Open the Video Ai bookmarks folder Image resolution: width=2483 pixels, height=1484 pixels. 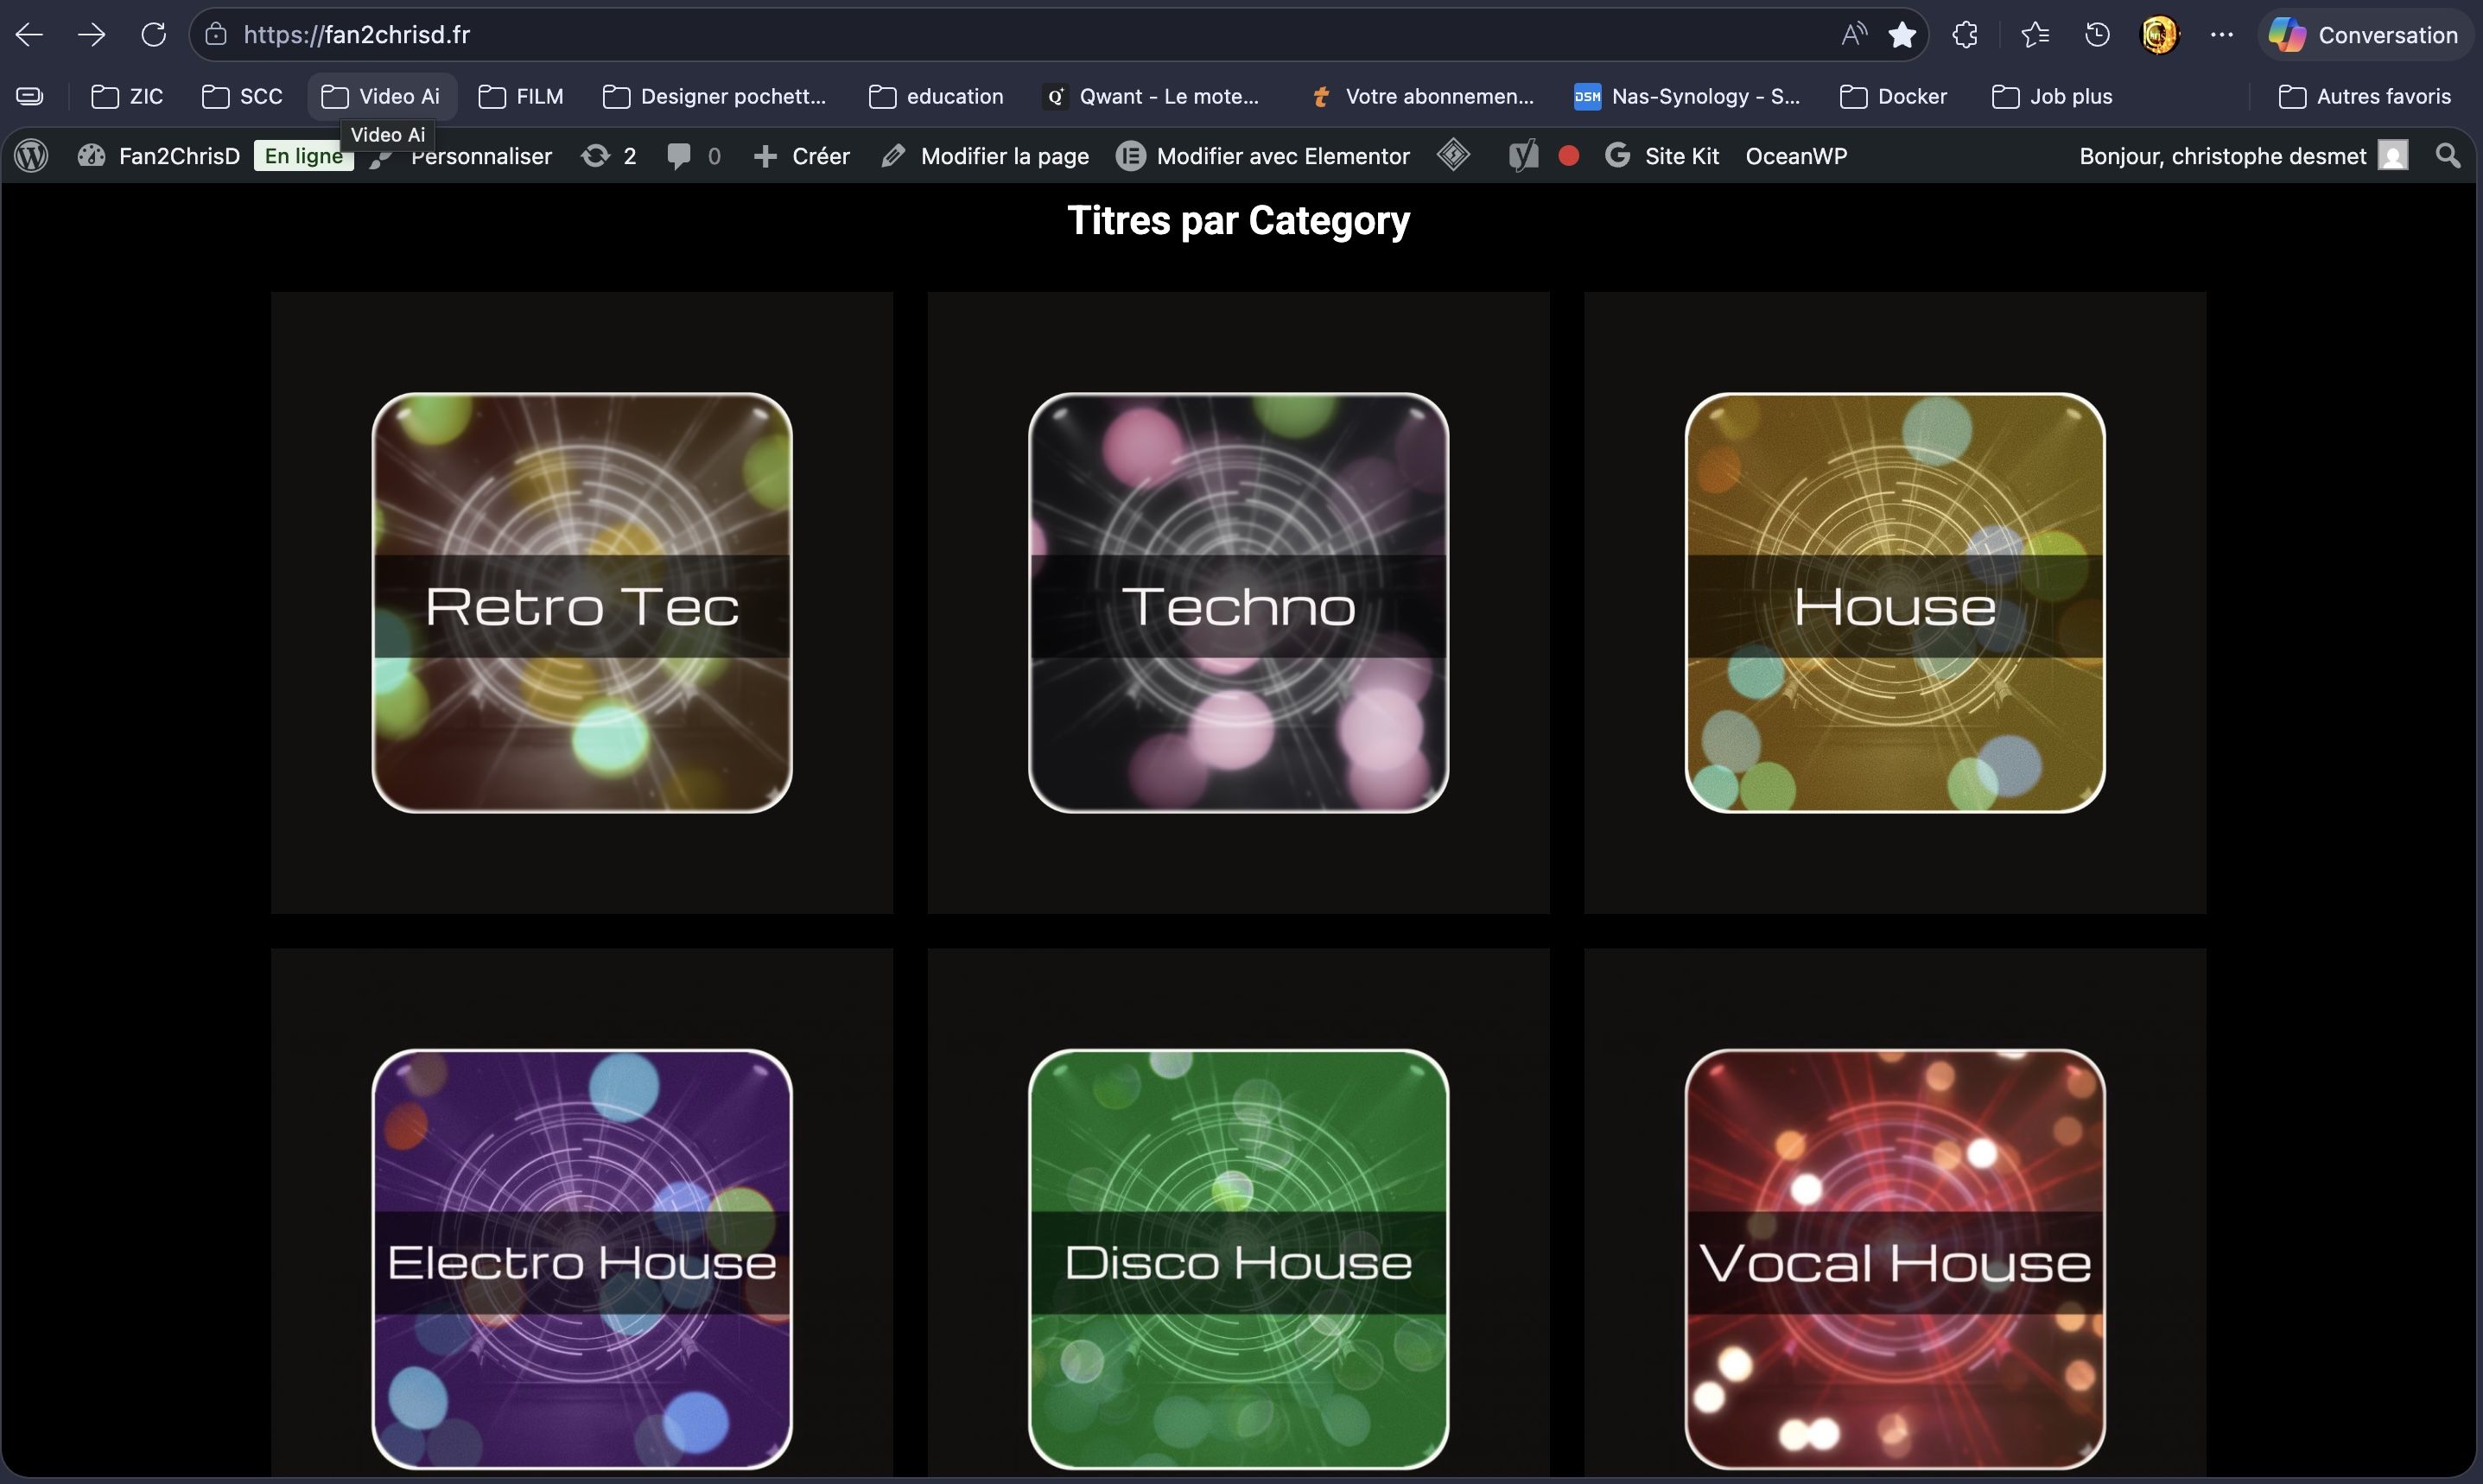381,96
